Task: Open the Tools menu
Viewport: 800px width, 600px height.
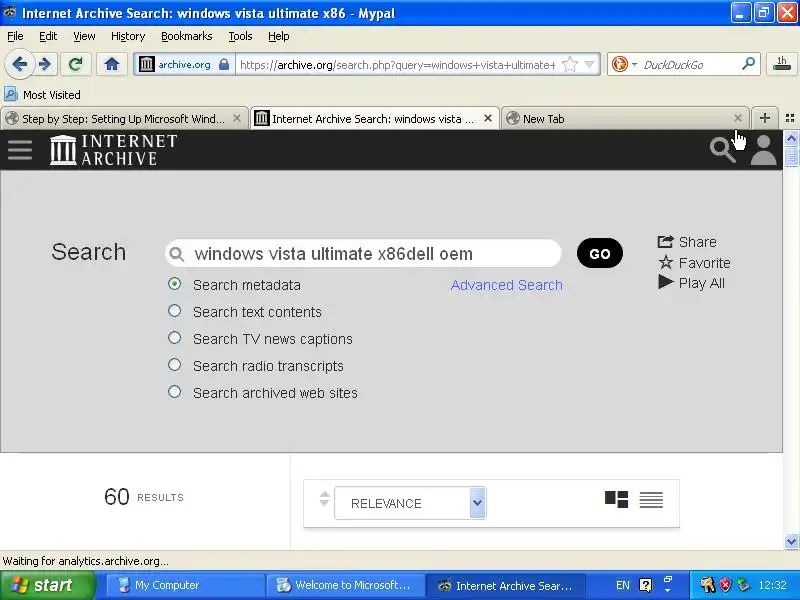Action: coord(240,36)
